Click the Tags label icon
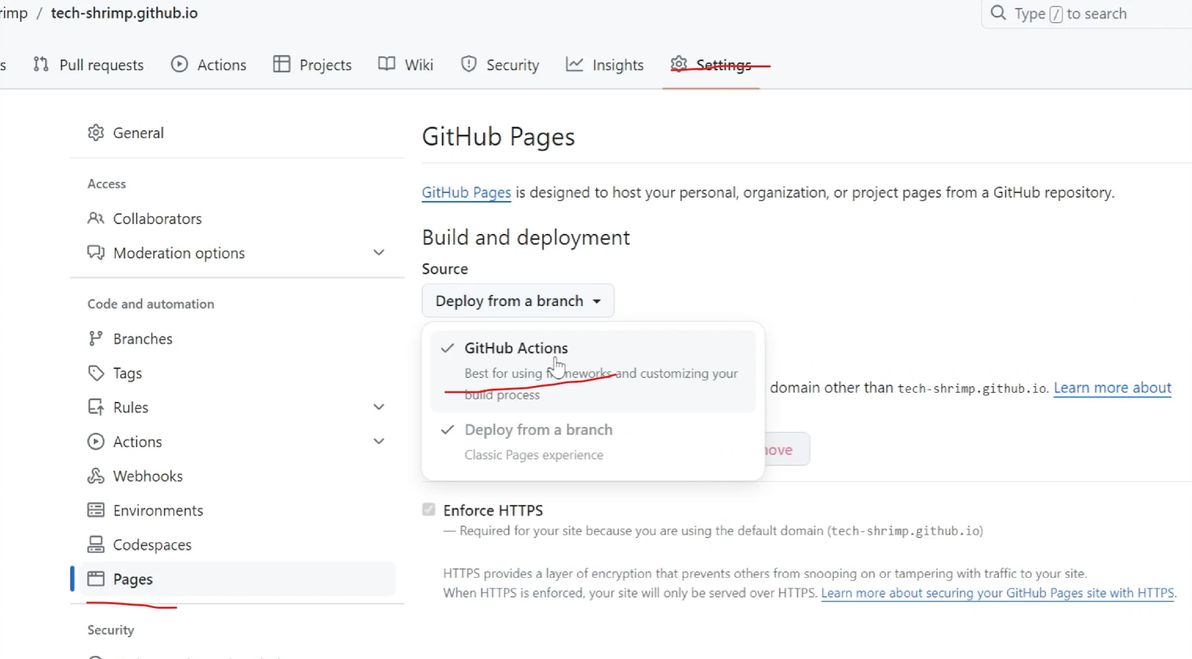1192x659 pixels. [96, 373]
